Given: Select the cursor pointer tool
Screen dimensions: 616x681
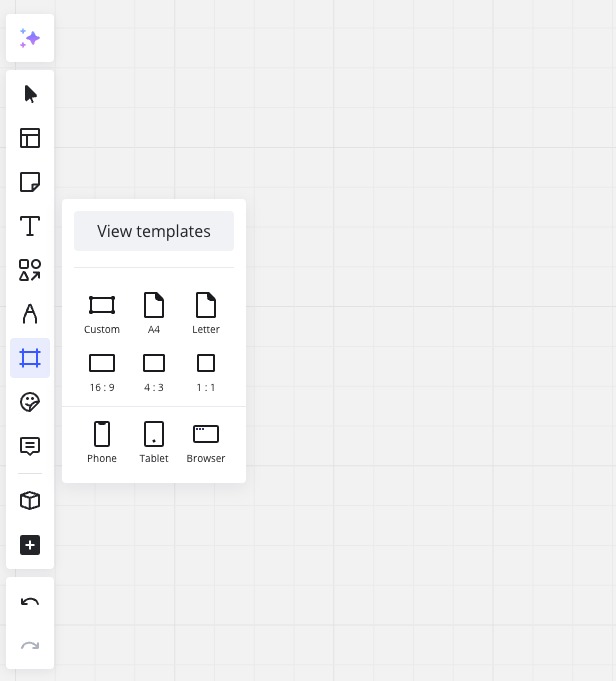Looking at the screenshot, I should tap(30, 94).
